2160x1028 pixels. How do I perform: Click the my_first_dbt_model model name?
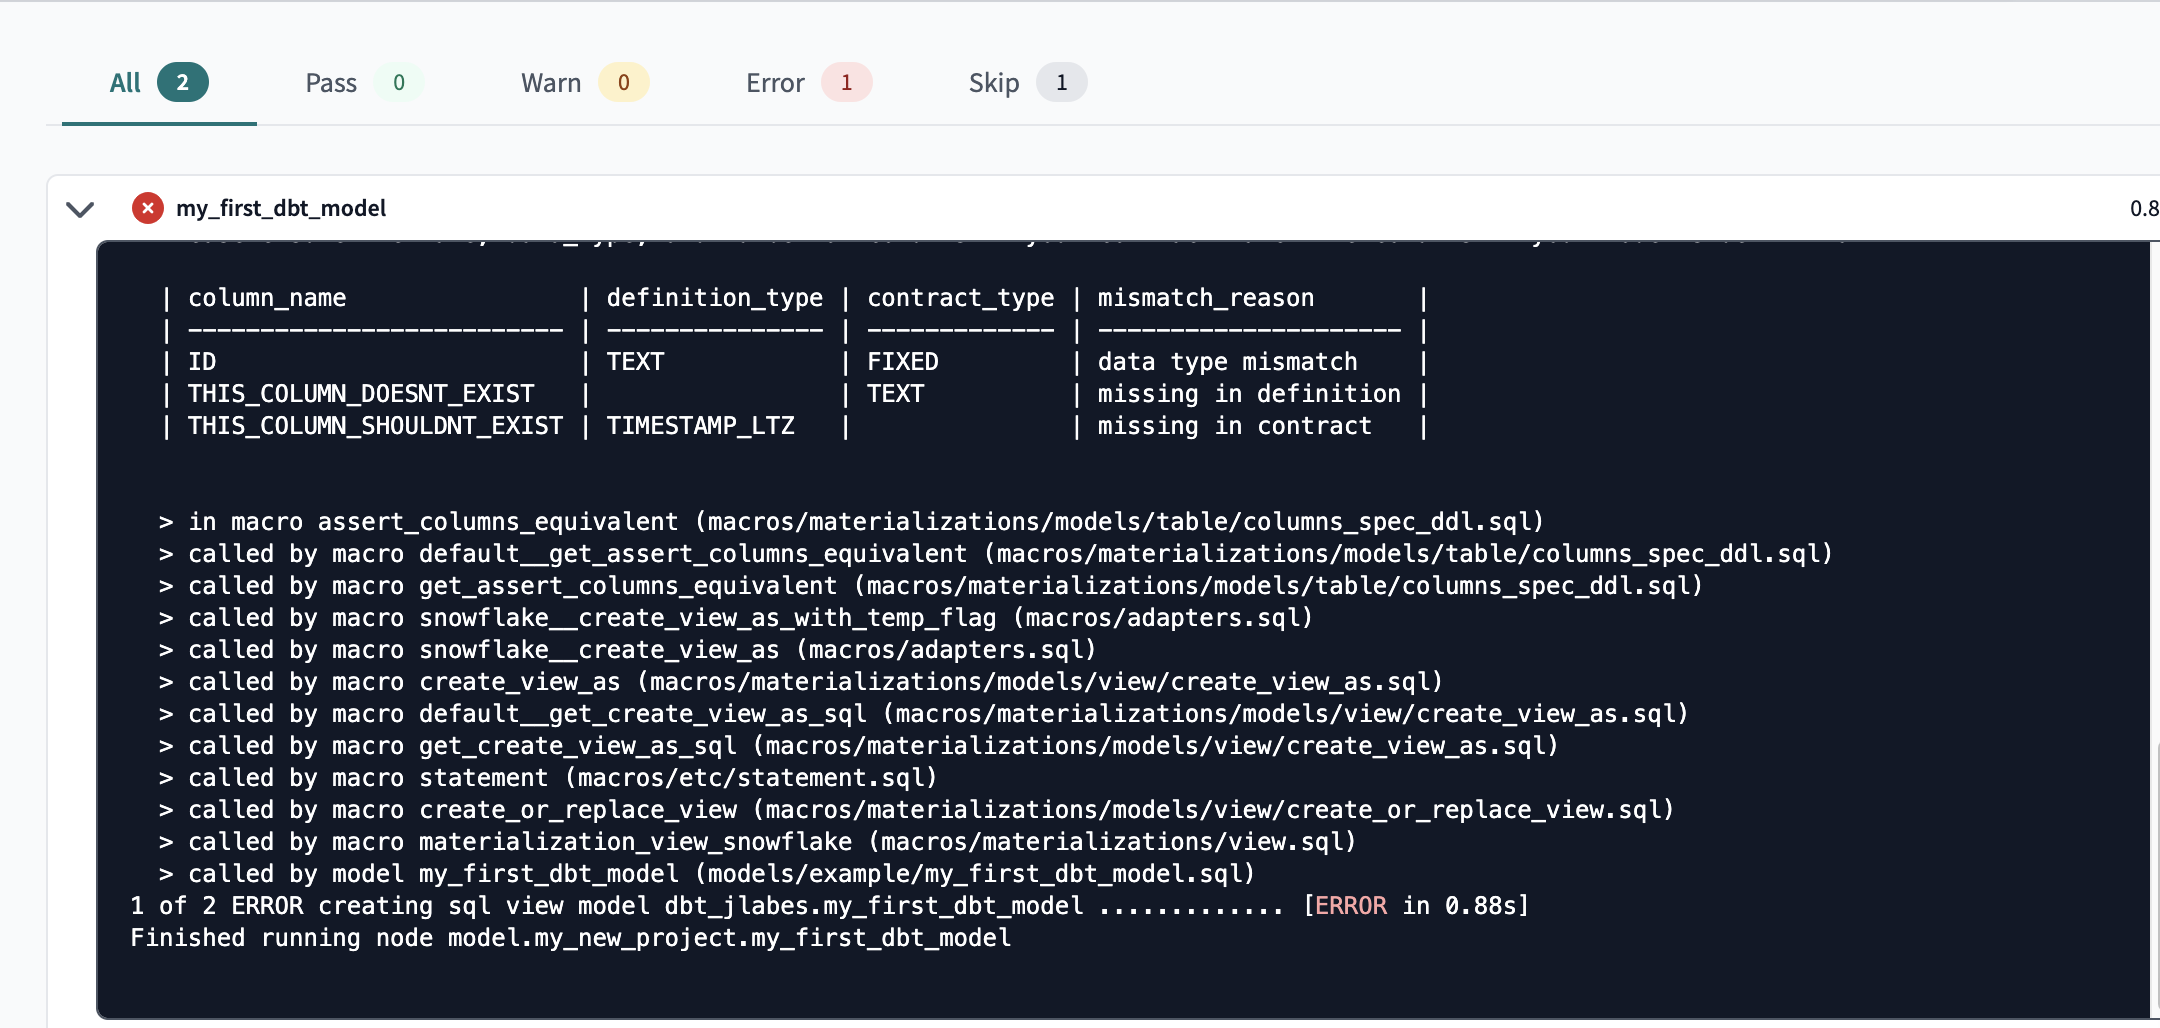click(281, 208)
